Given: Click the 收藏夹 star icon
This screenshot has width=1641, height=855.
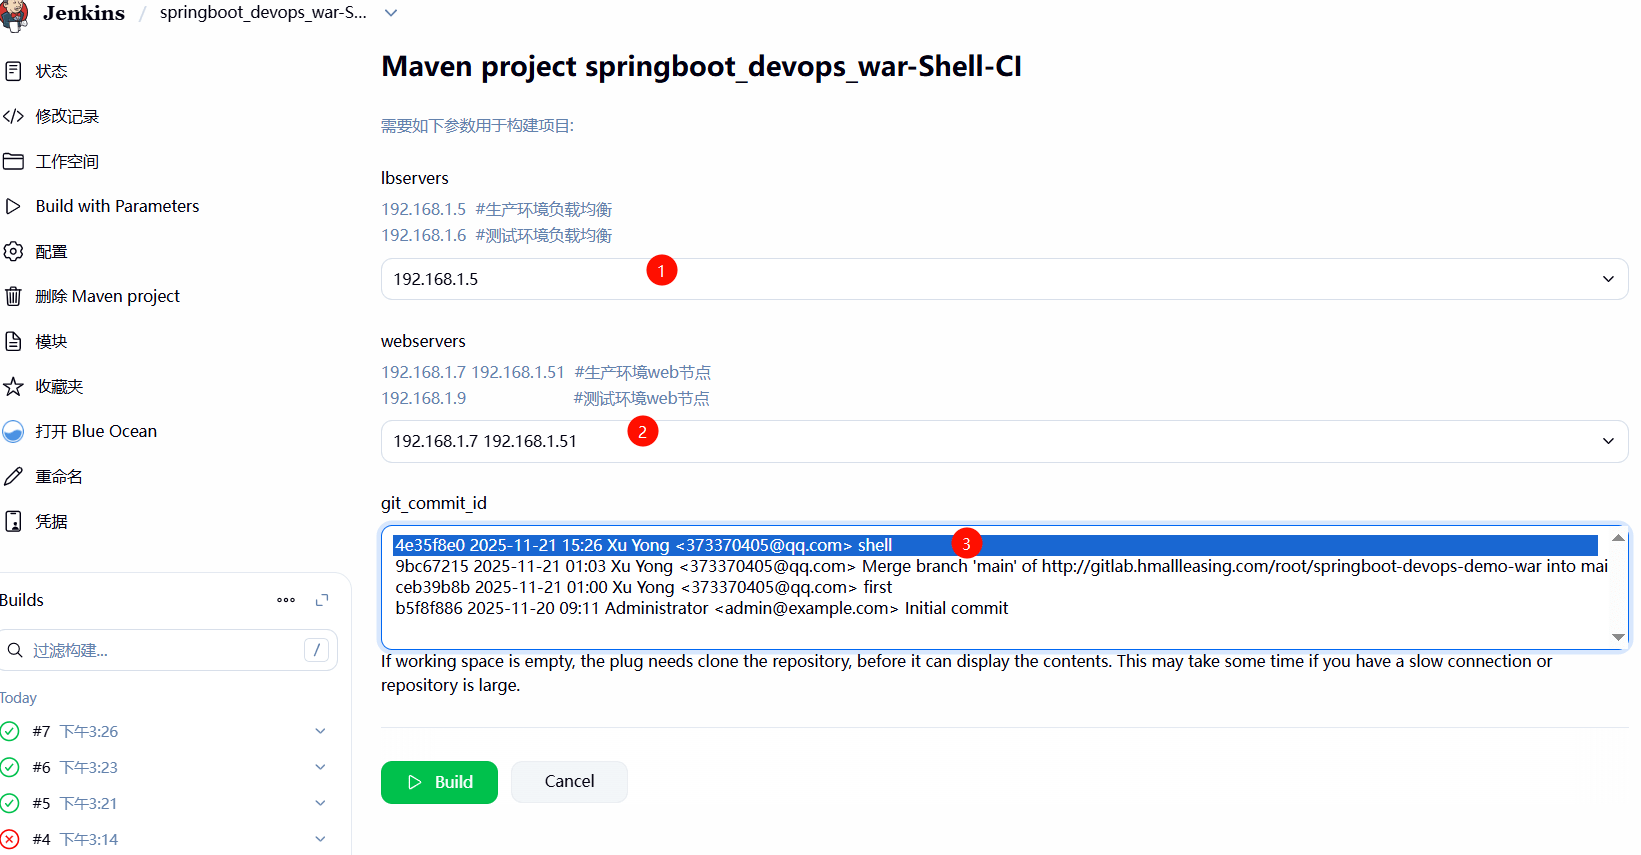Looking at the screenshot, I should coord(13,386).
